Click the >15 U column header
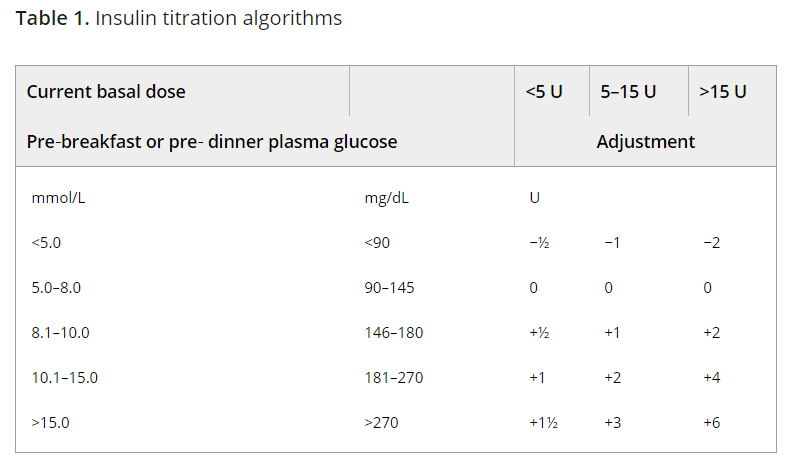Screen dimensions: 796x466 [722, 92]
